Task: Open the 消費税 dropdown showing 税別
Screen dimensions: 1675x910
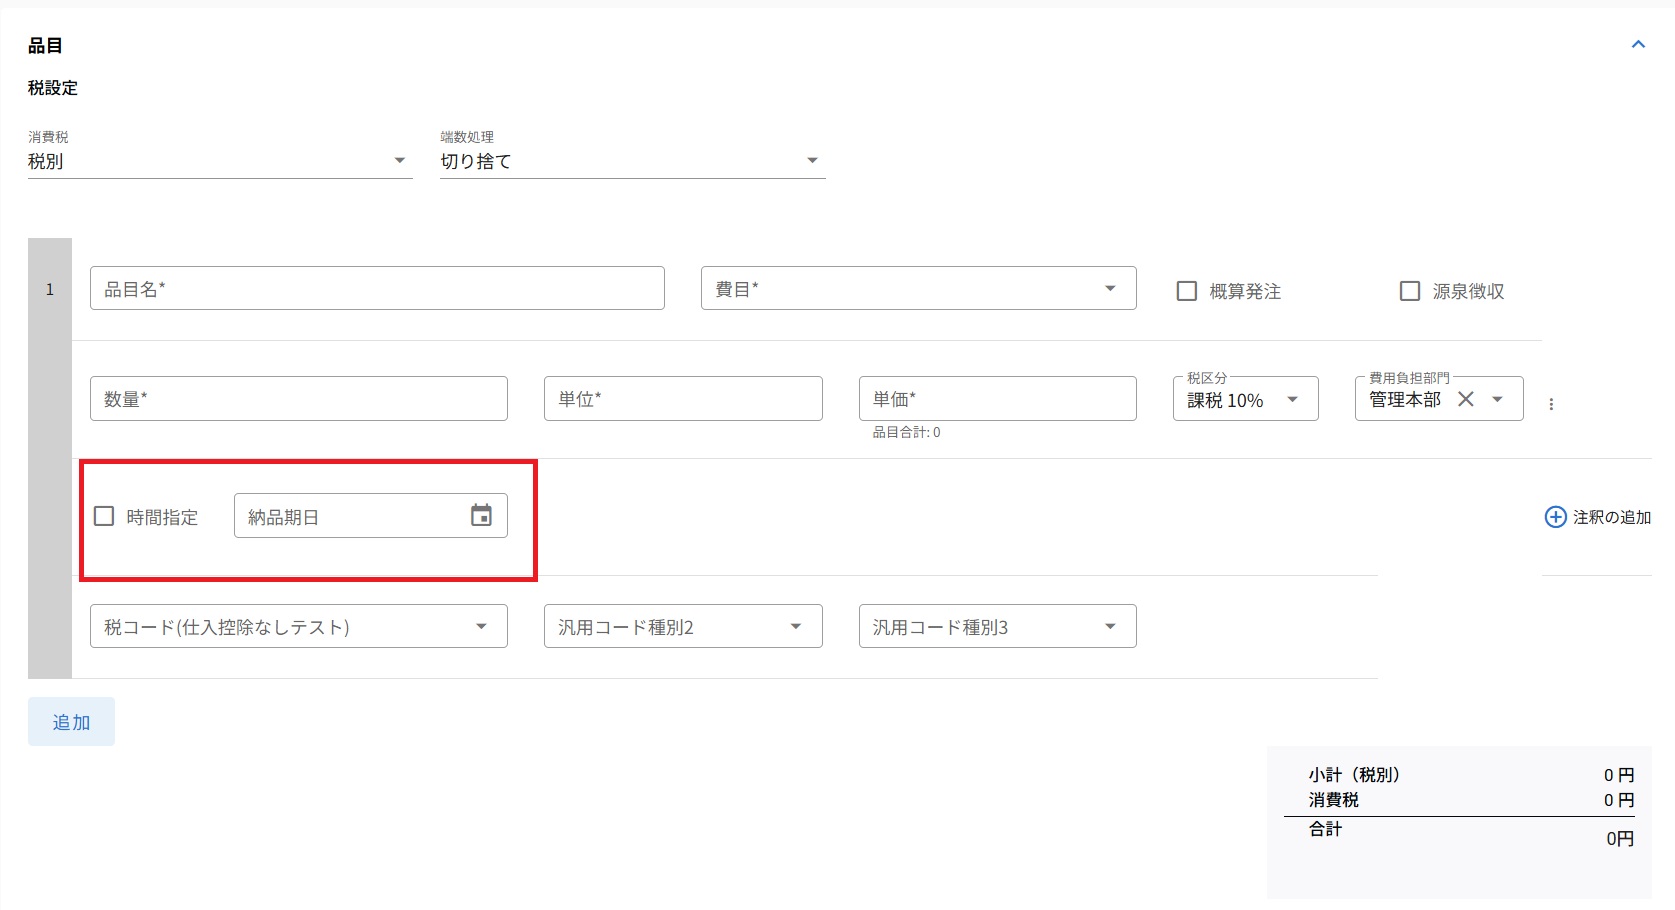Action: pos(399,159)
